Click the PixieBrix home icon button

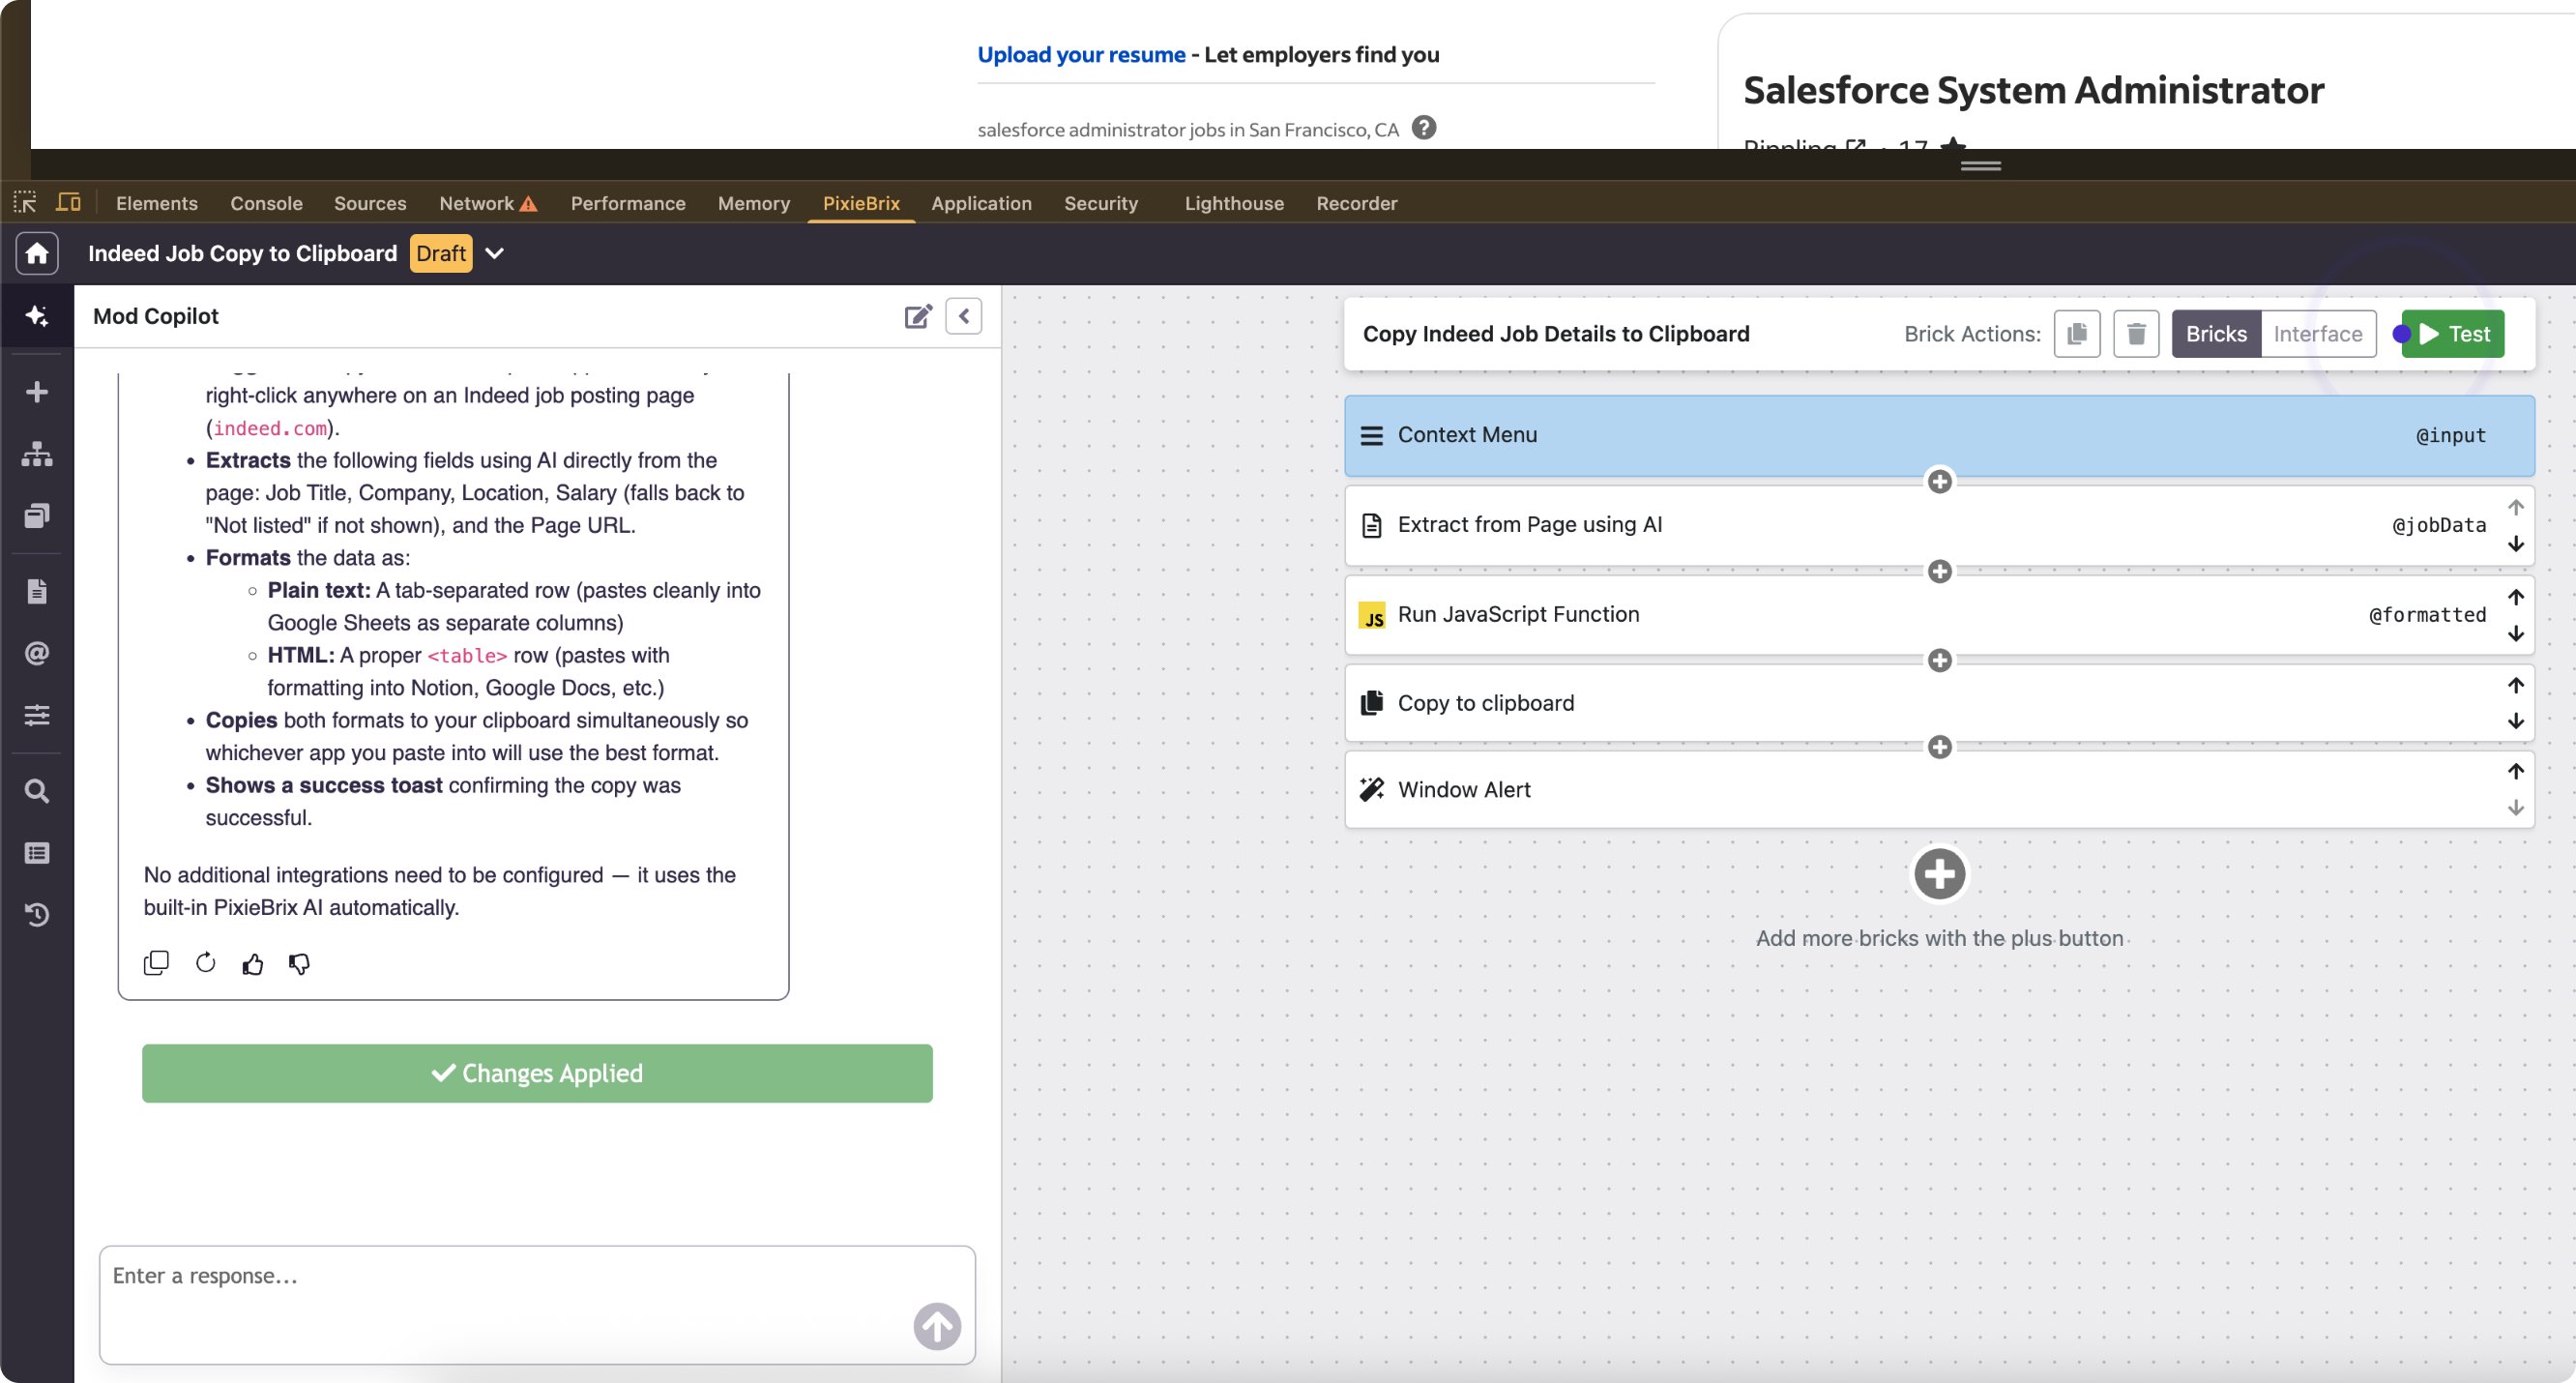point(37,253)
